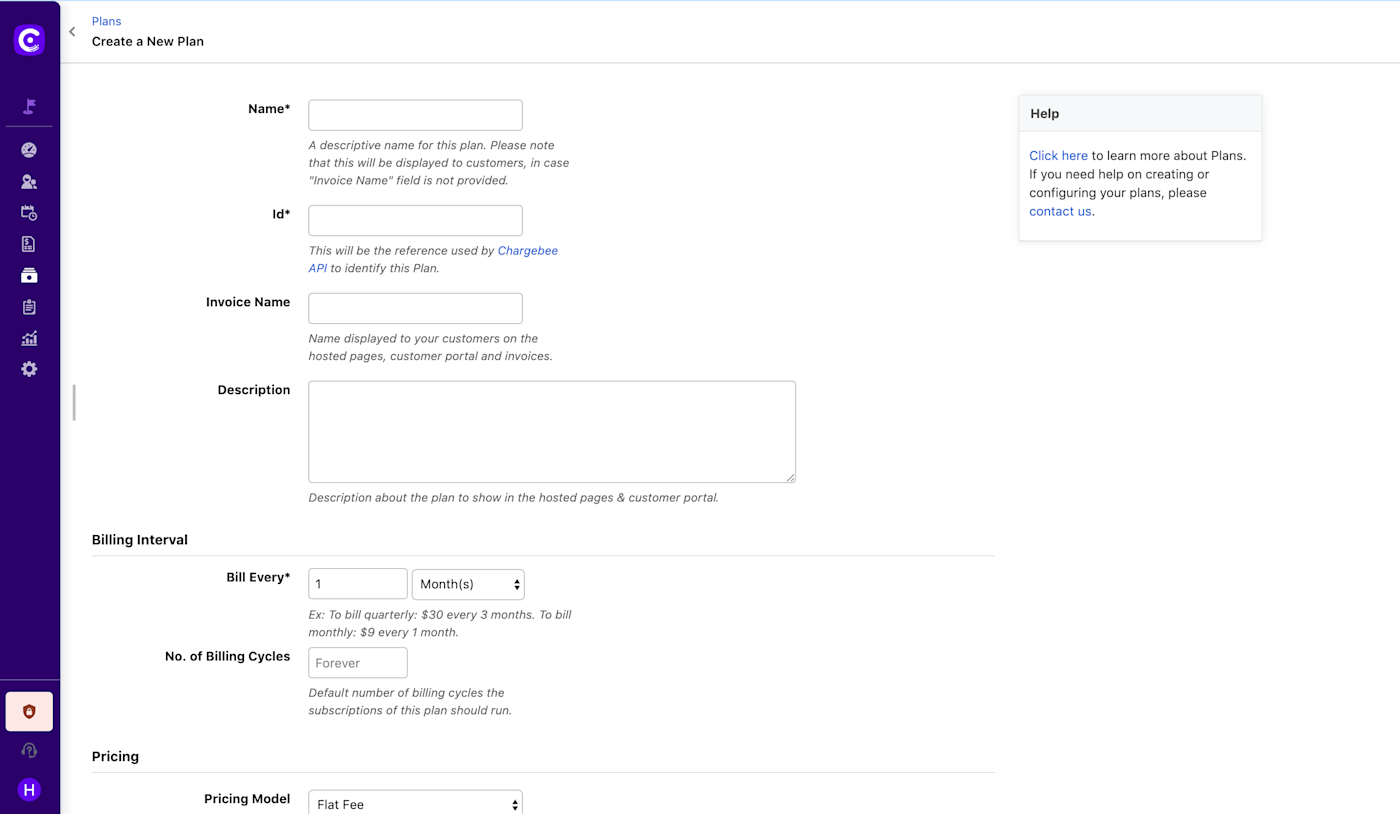
Task: Open the Invoices document icon
Action: (29, 243)
